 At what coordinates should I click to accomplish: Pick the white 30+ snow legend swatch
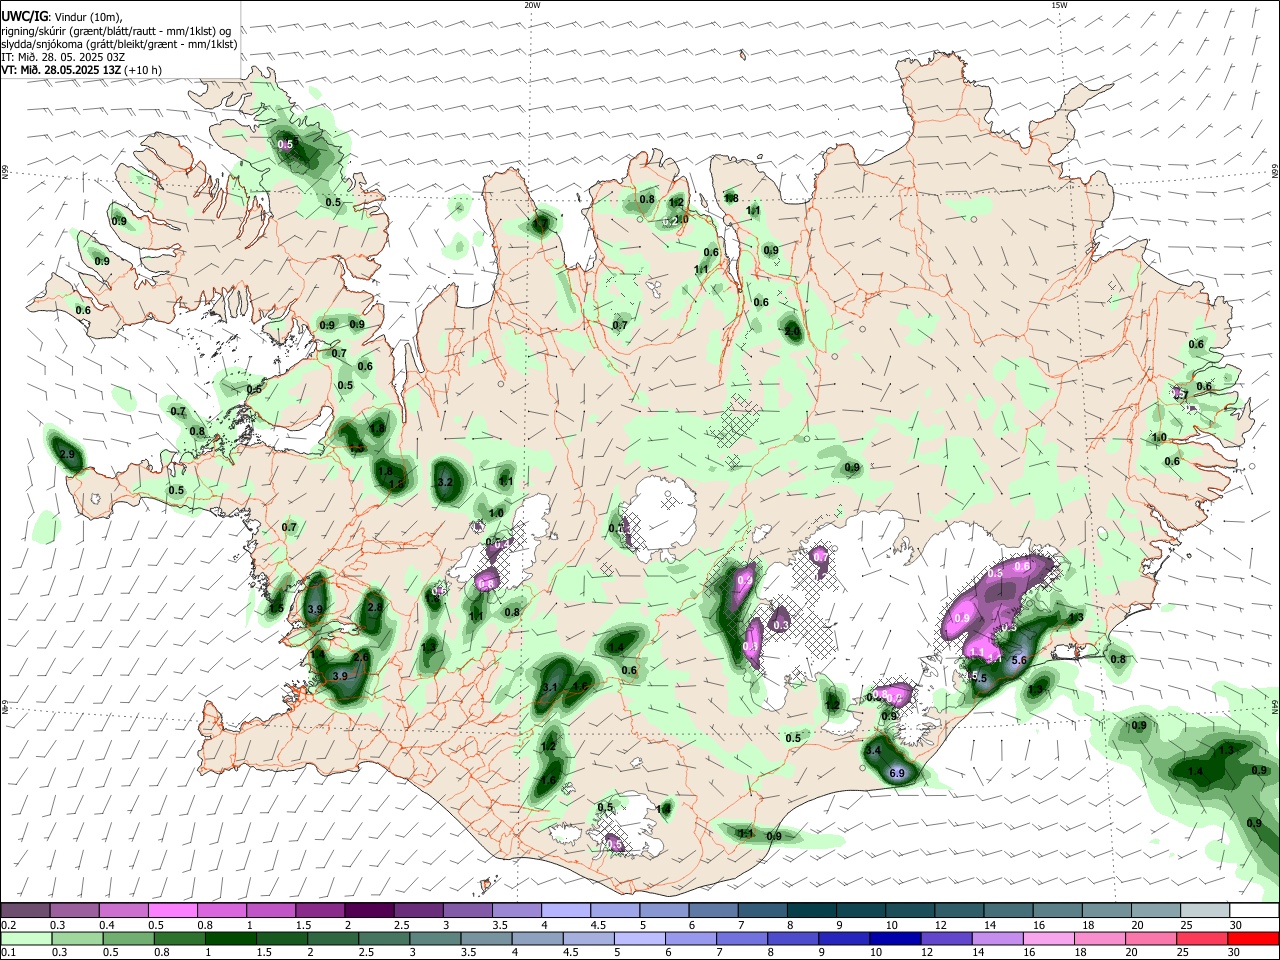[1254, 910]
